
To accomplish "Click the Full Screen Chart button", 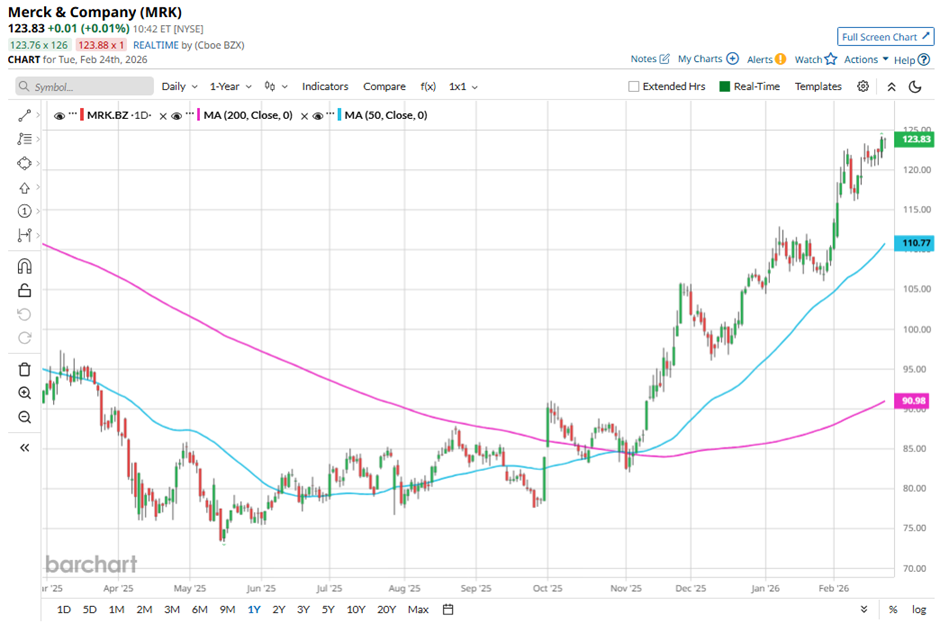I will pos(885,37).
